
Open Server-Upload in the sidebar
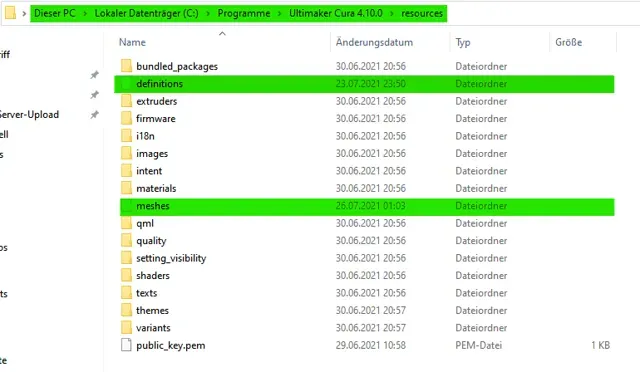pos(29,114)
